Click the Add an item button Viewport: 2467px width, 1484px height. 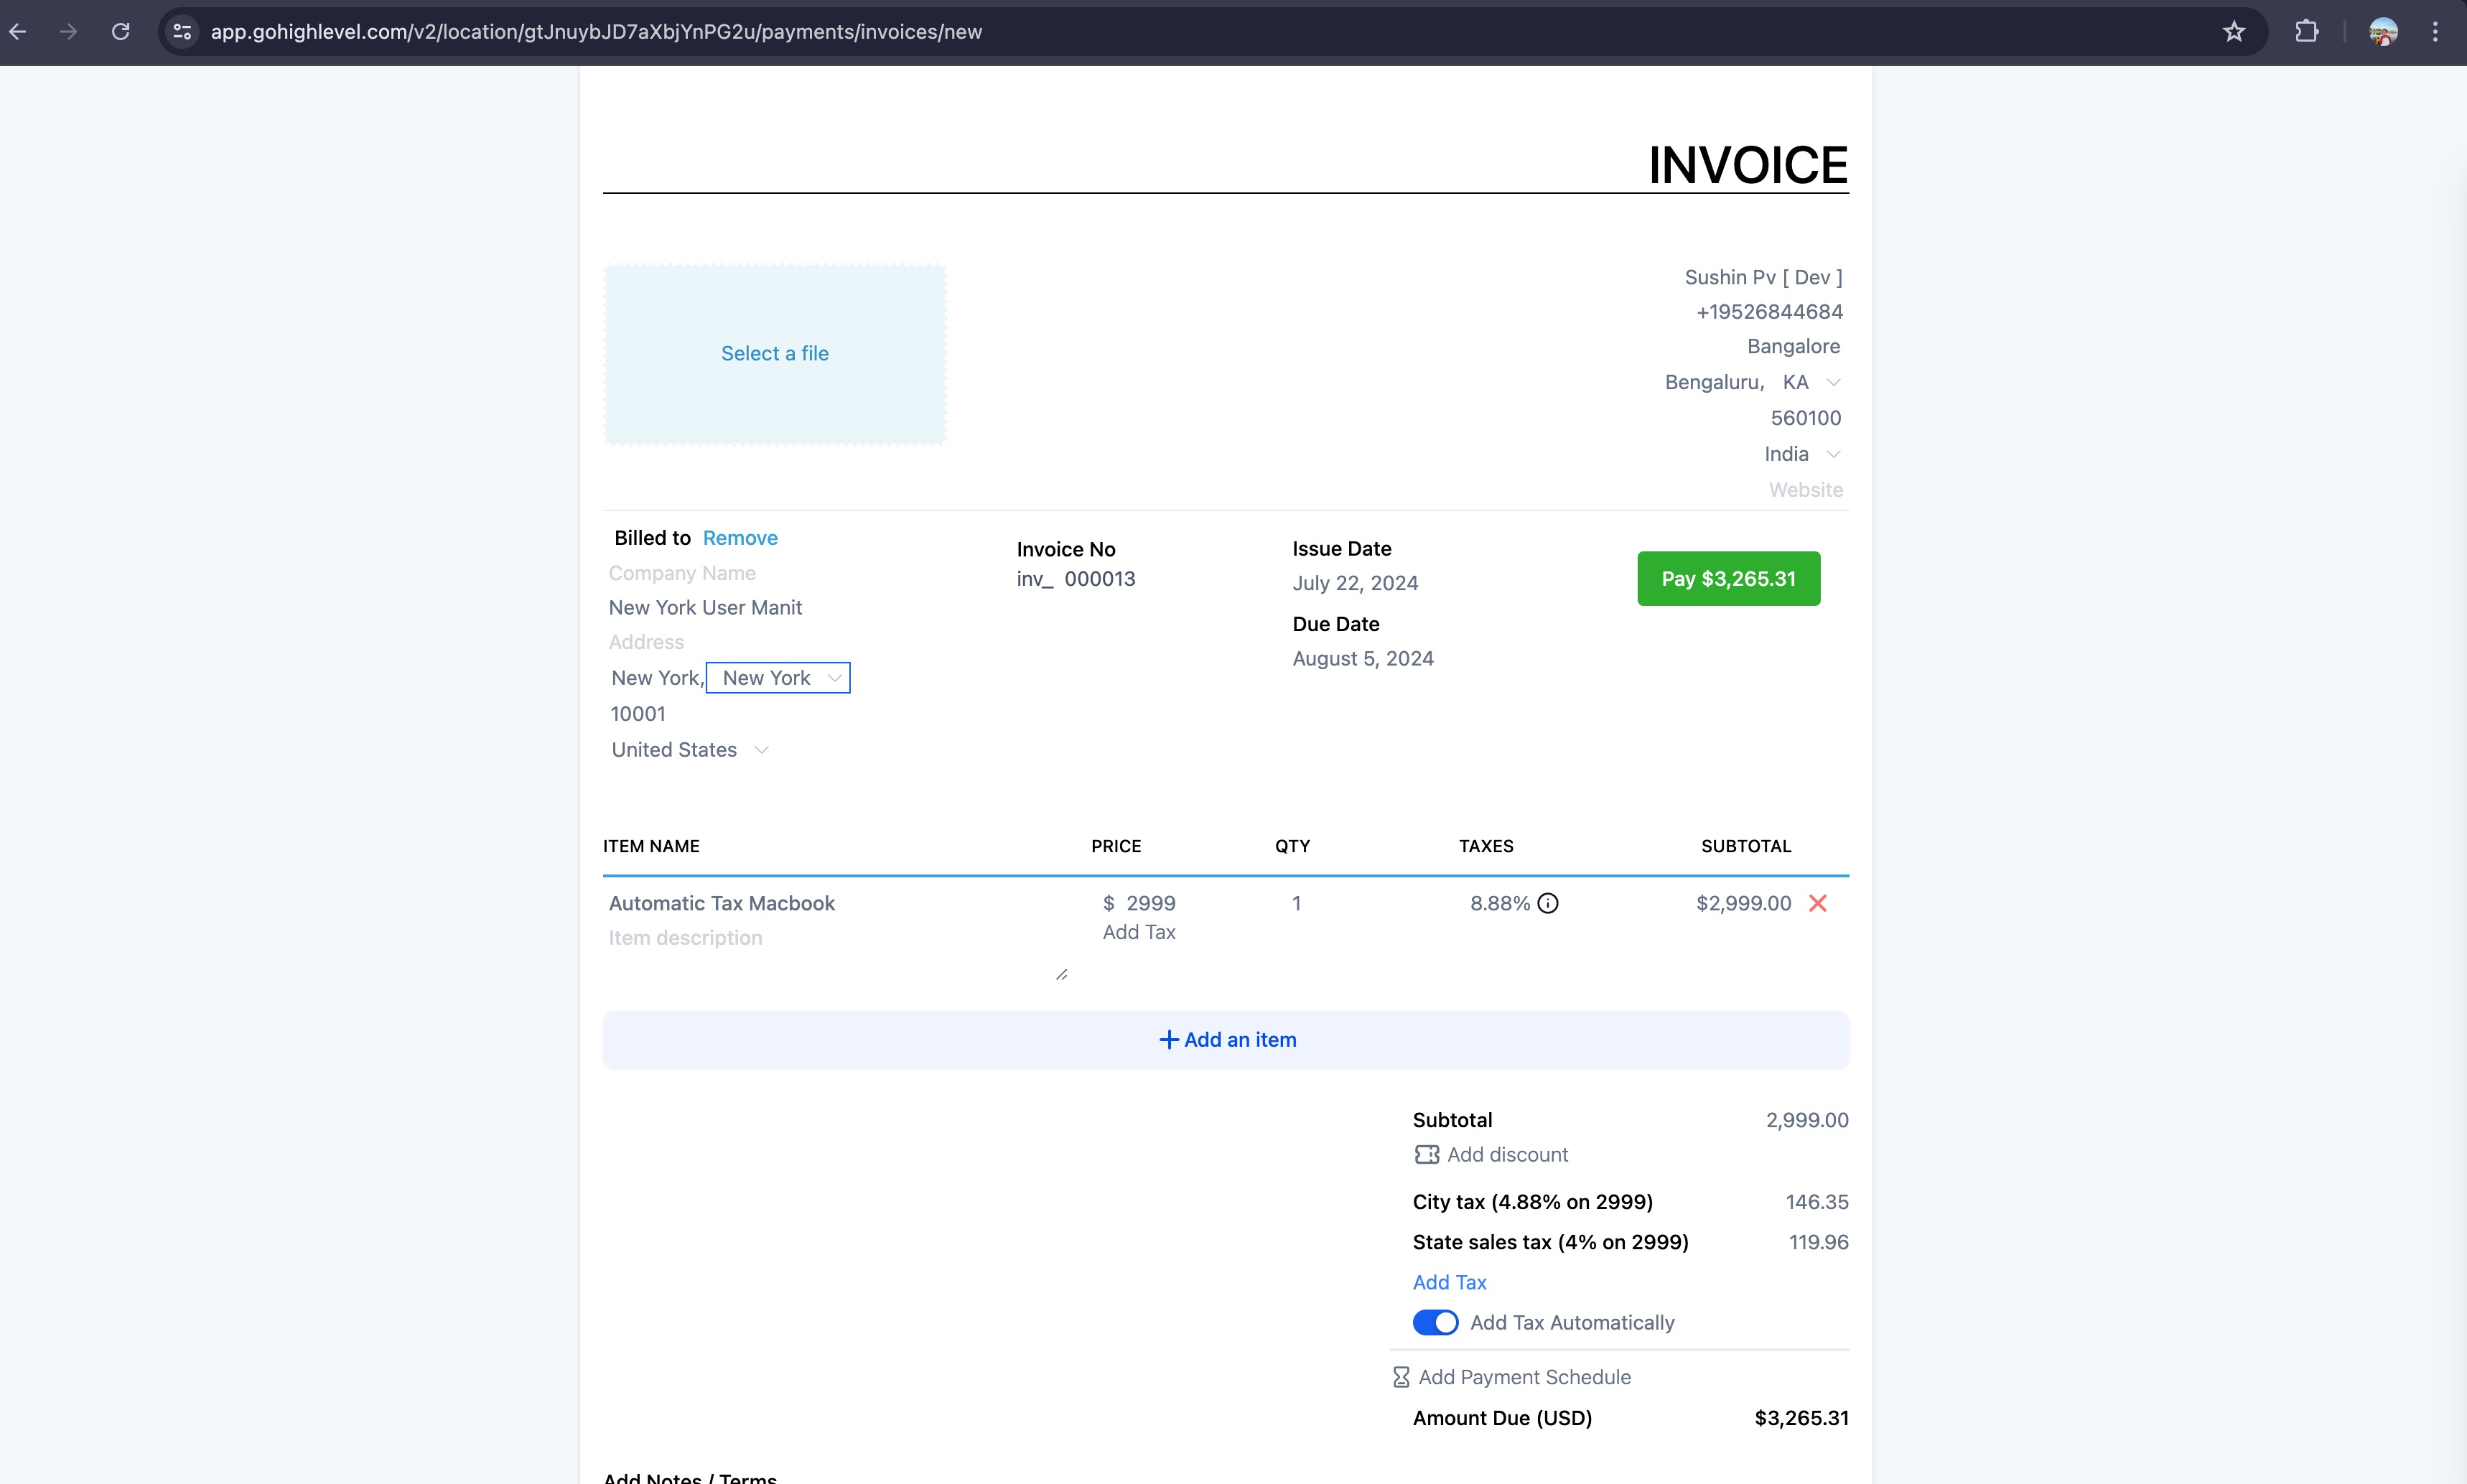(1226, 1040)
